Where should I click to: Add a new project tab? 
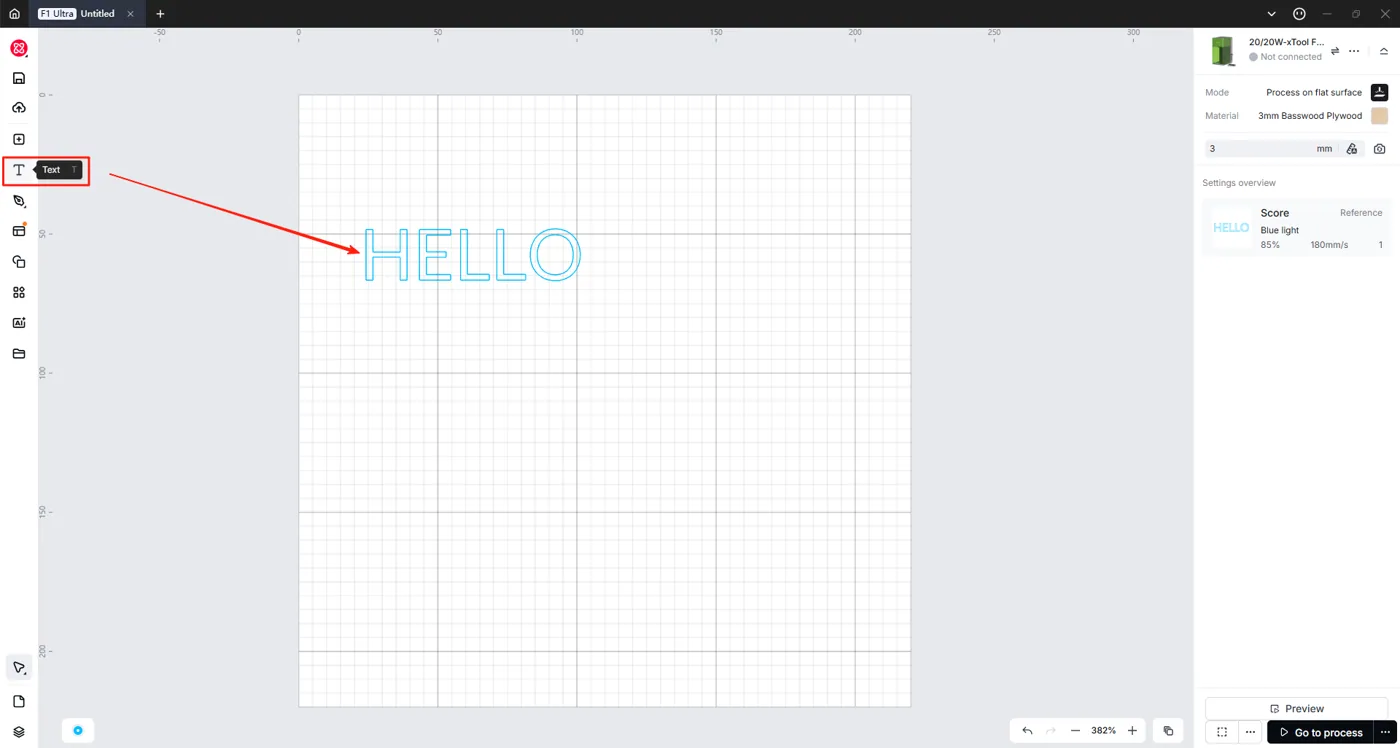[x=160, y=14]
